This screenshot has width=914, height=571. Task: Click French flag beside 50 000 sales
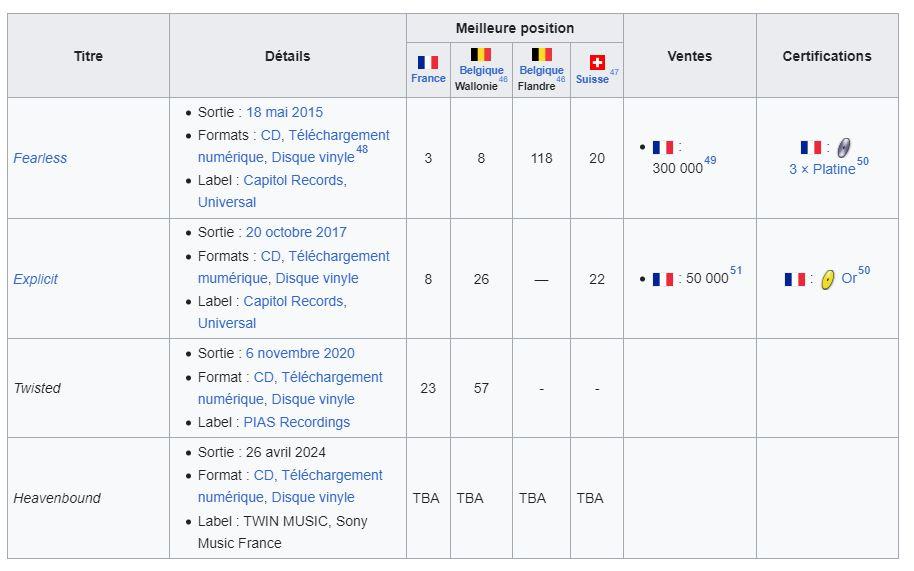tap(663, 279)
